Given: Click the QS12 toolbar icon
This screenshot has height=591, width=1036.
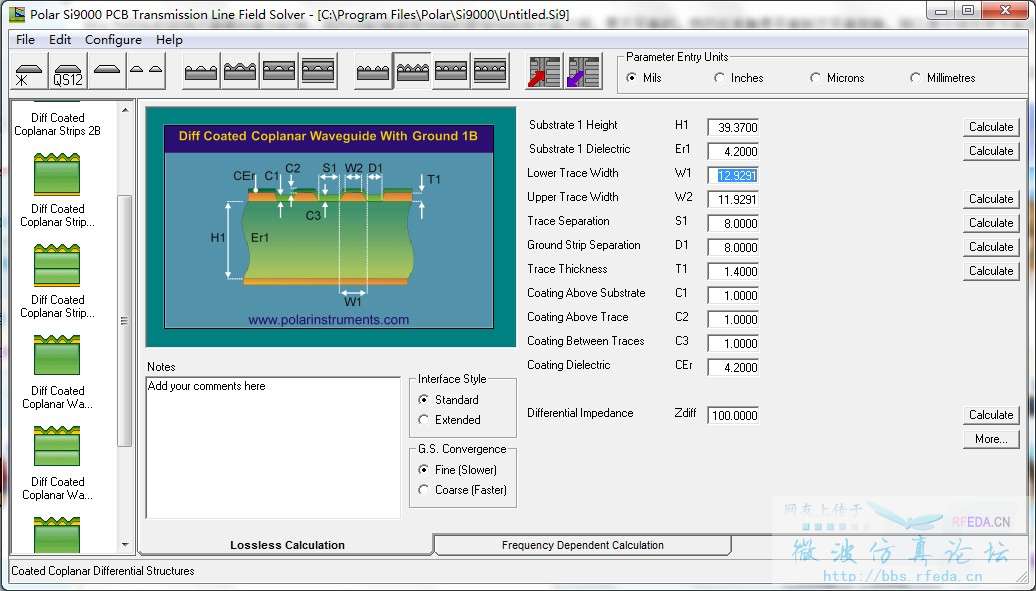Looking at the screenshot, I should tap(68, 72).
